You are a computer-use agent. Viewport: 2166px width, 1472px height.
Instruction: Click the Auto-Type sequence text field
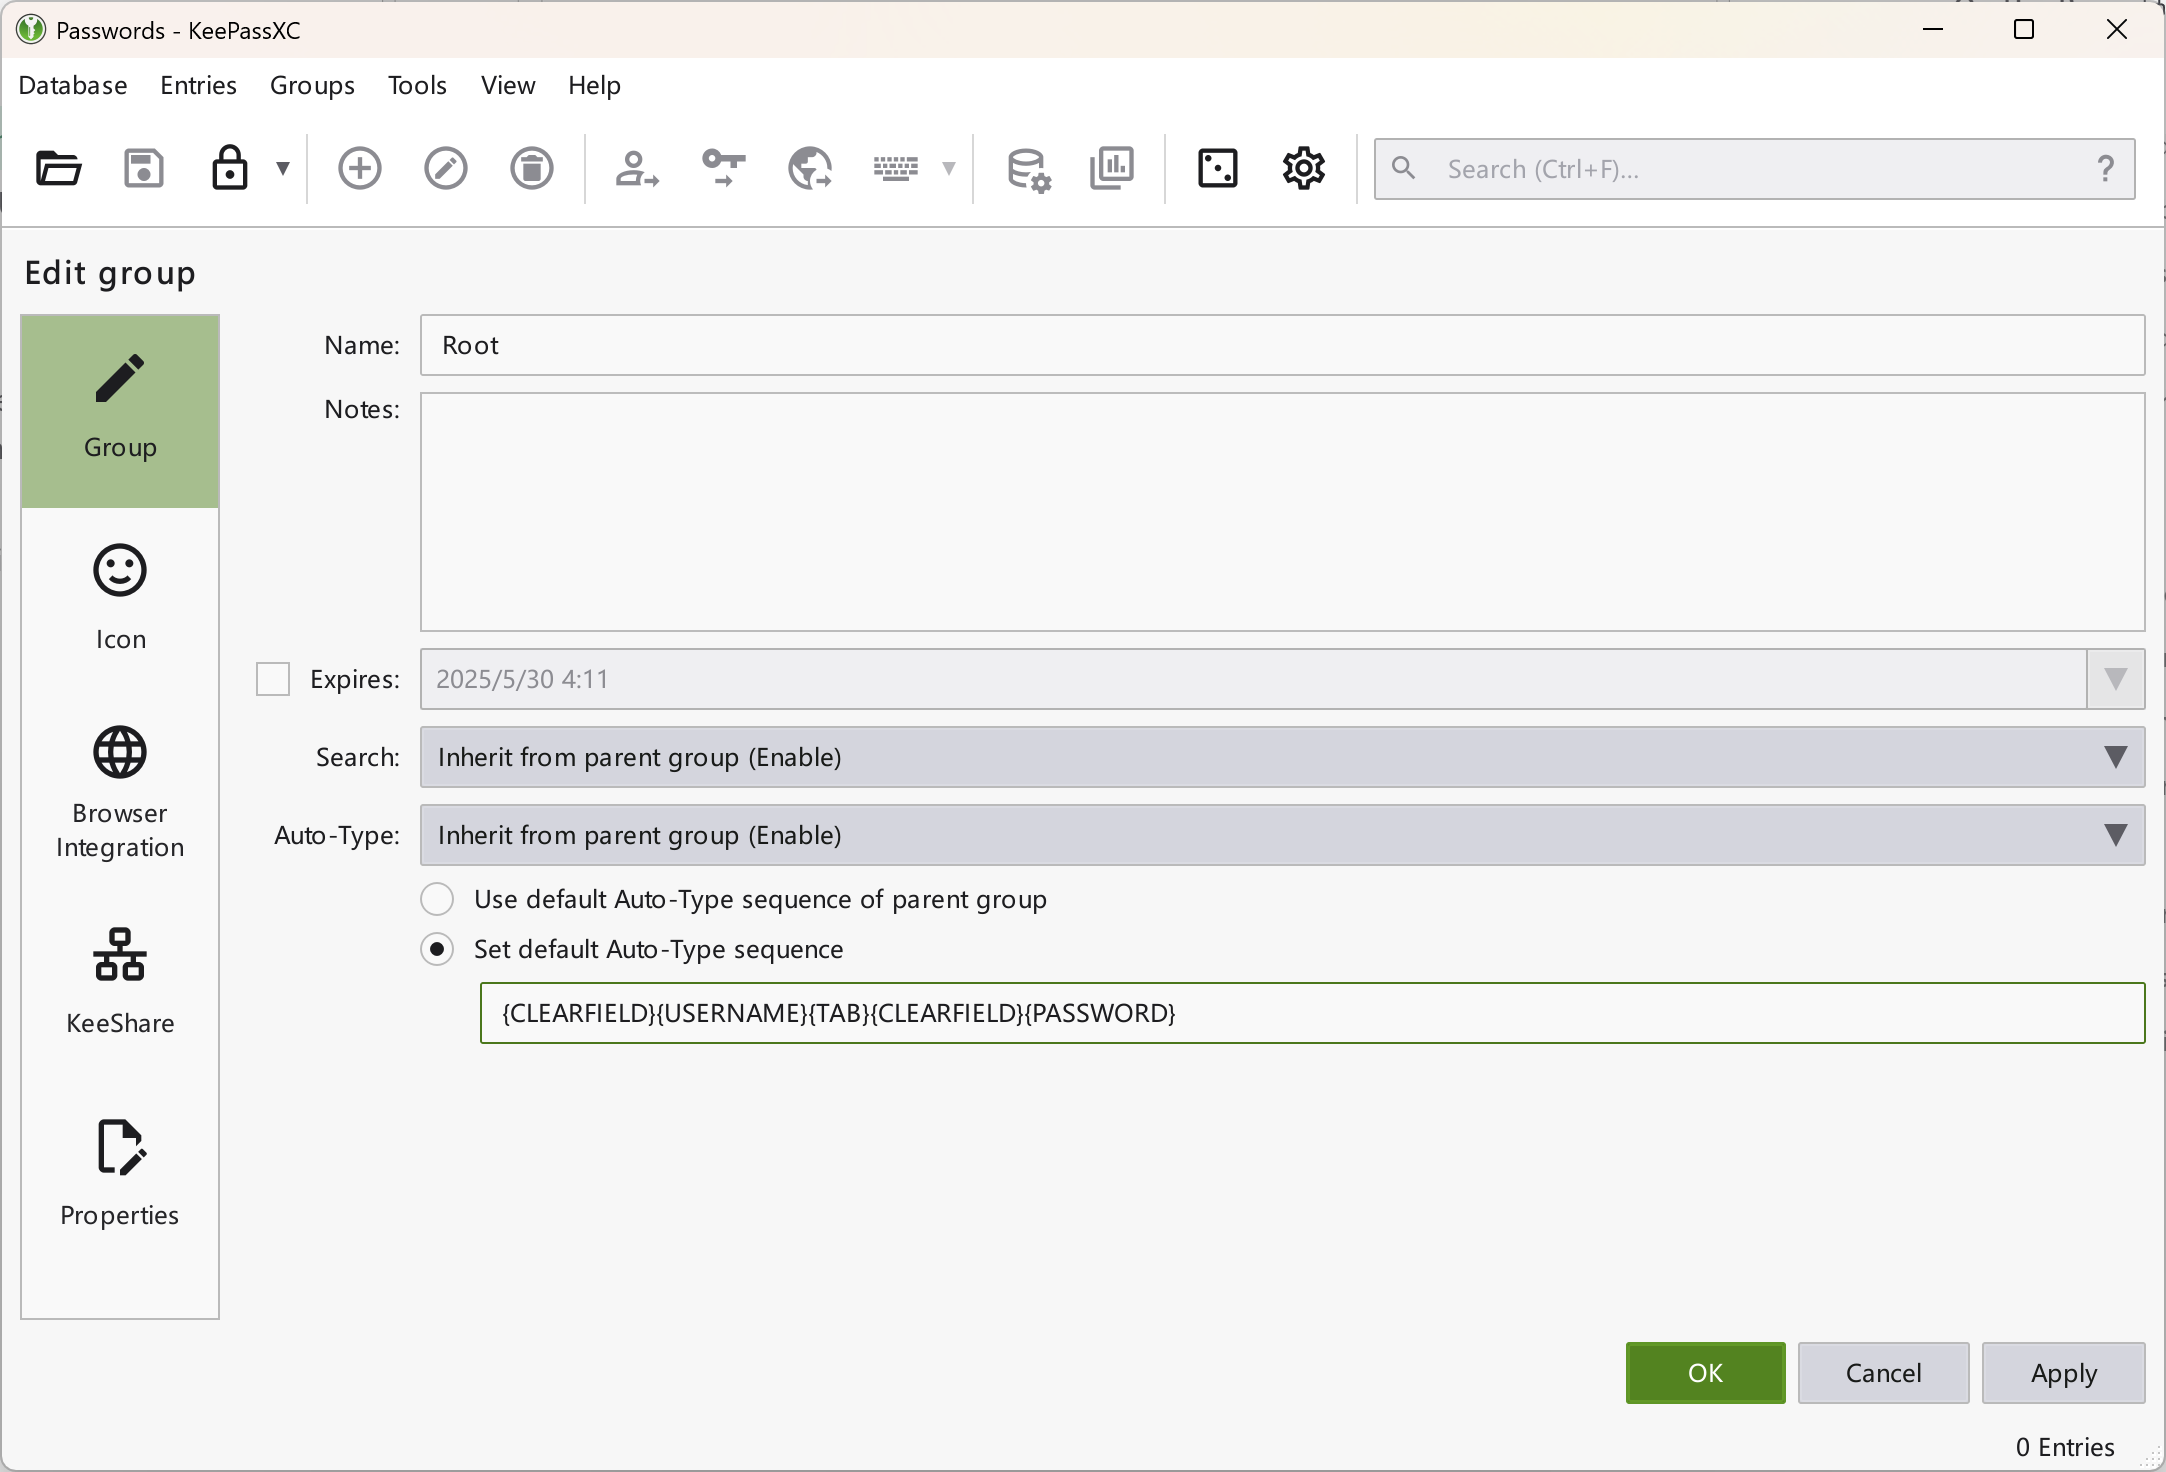pos(1312,1013)
